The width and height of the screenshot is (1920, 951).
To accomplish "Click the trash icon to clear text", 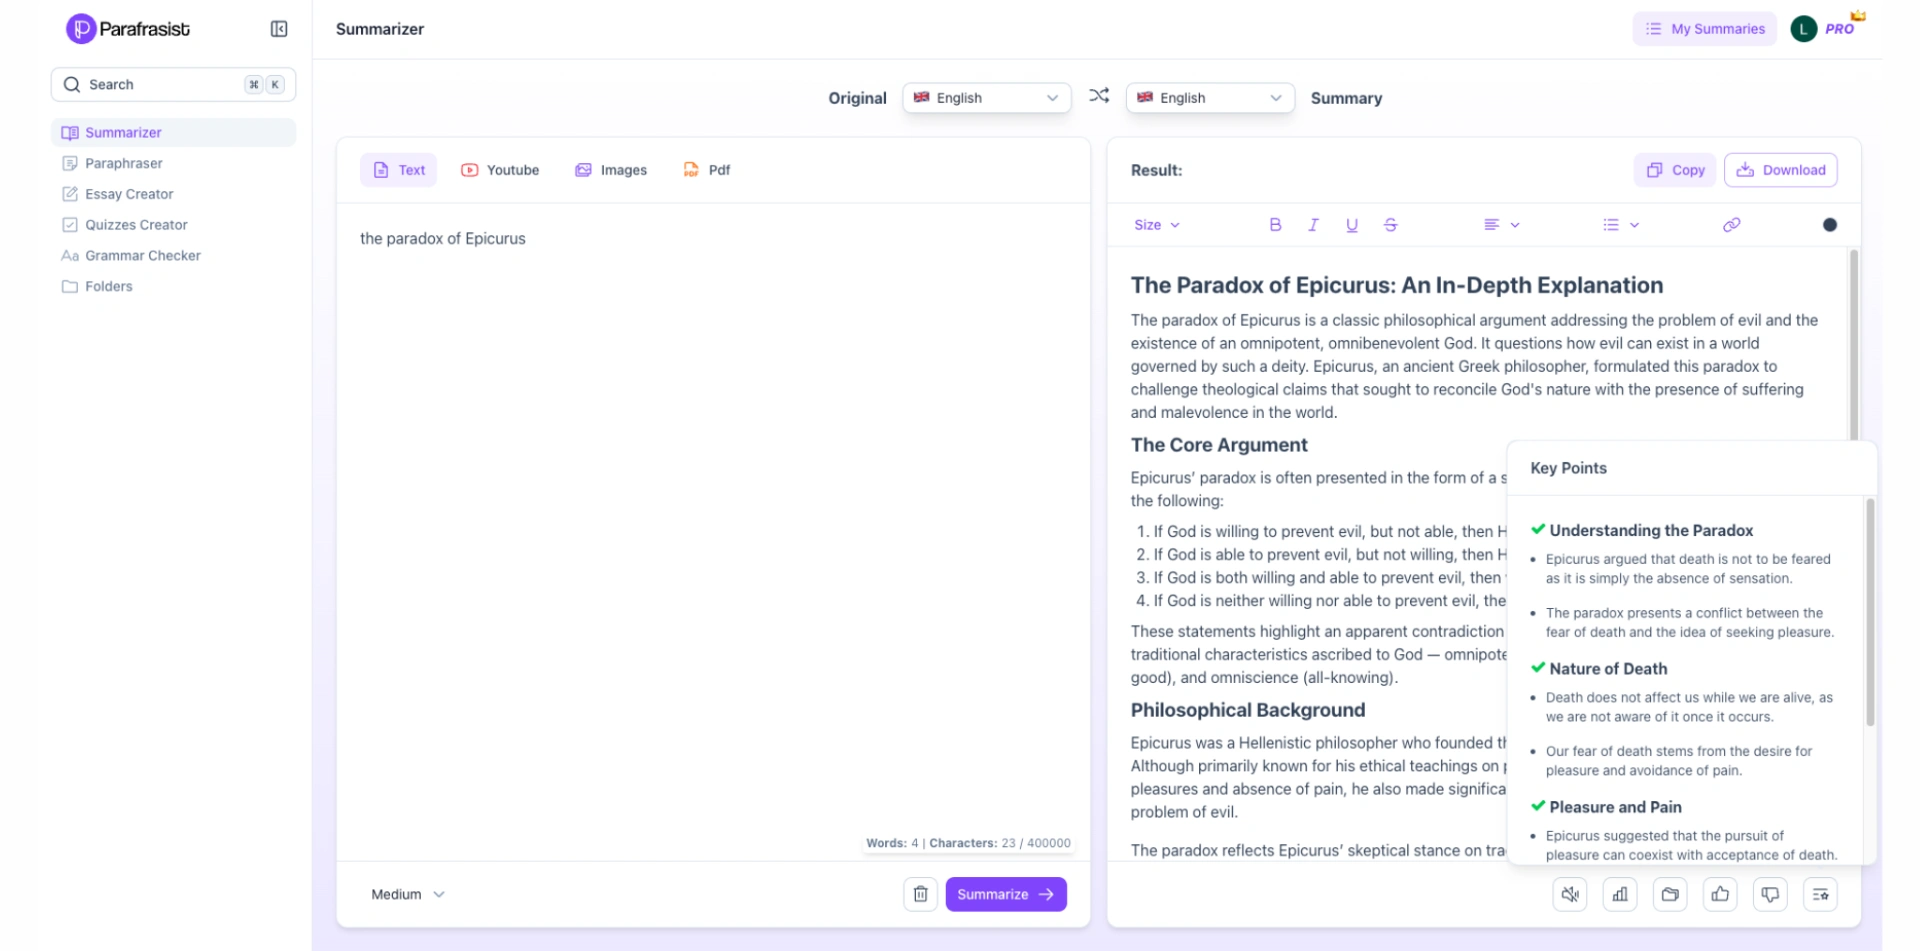I will (x=920, y=894).
